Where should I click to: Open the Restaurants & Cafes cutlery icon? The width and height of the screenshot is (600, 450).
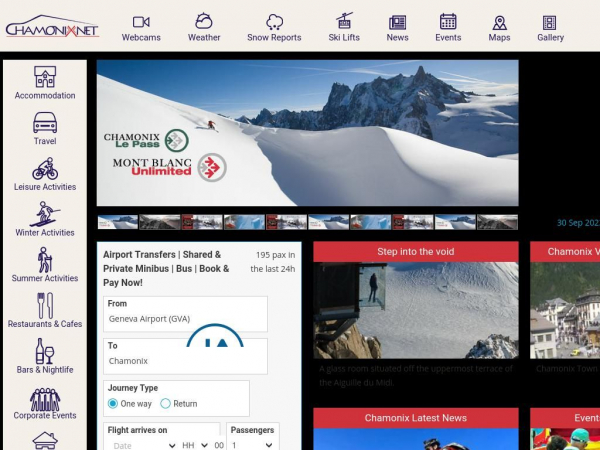45,306
